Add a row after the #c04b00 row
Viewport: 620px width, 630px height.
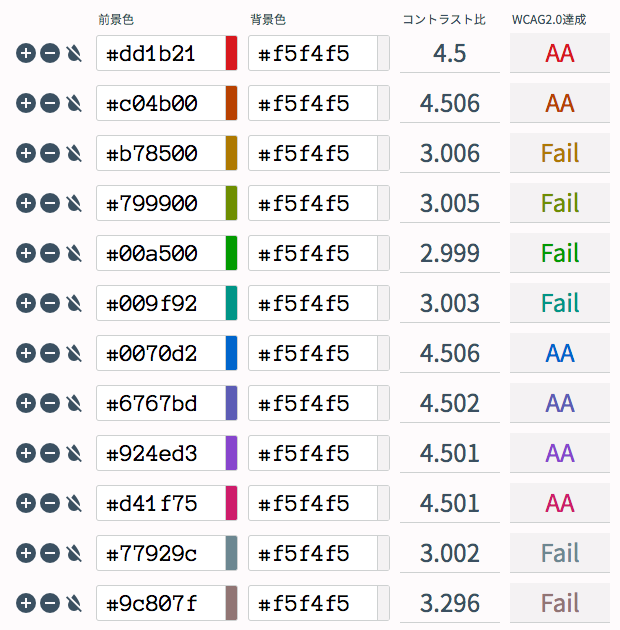point(26,103)
